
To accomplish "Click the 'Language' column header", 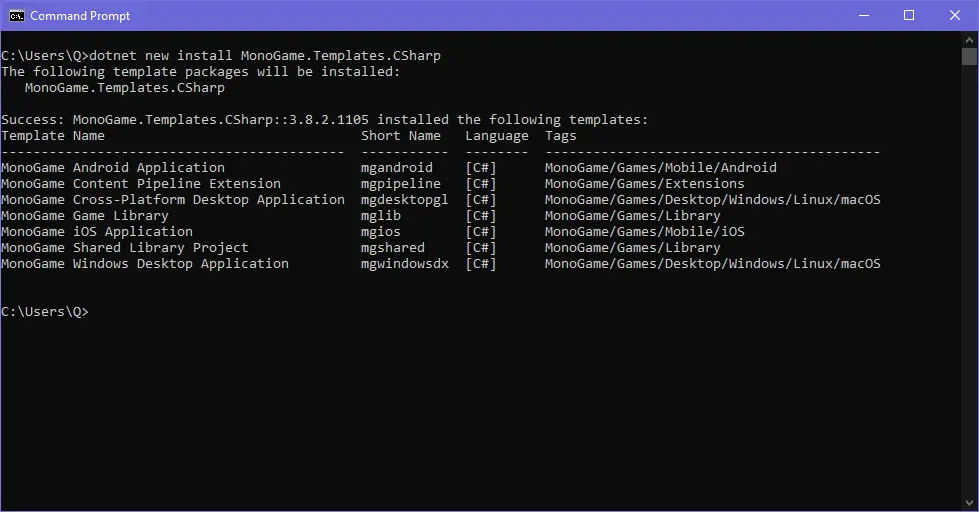I will (x=496, y=136).
